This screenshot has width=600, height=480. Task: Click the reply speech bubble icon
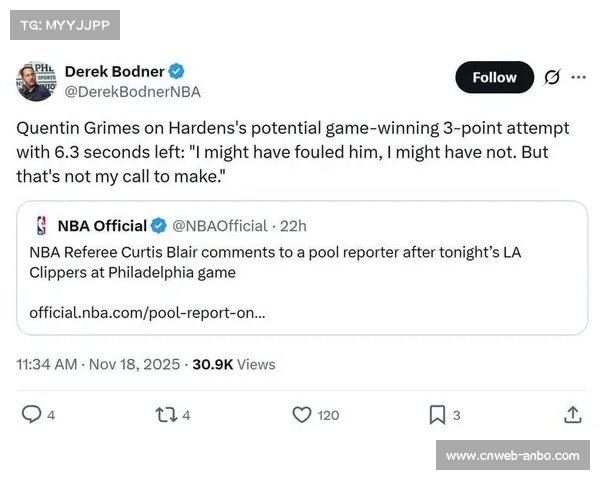pos(32,414)
